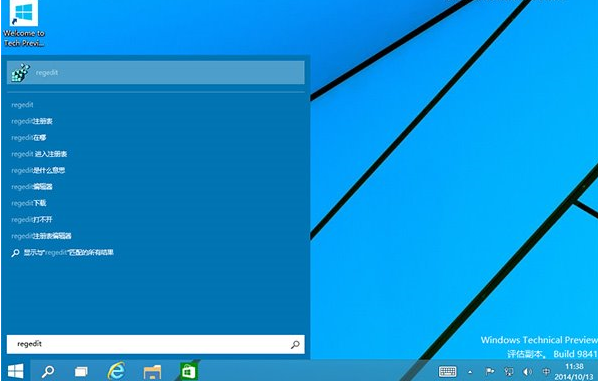Viewport: 598px width, 381px height.
Task: Select suggestion 'regedit编辑器'
Action: pos(32,187)
